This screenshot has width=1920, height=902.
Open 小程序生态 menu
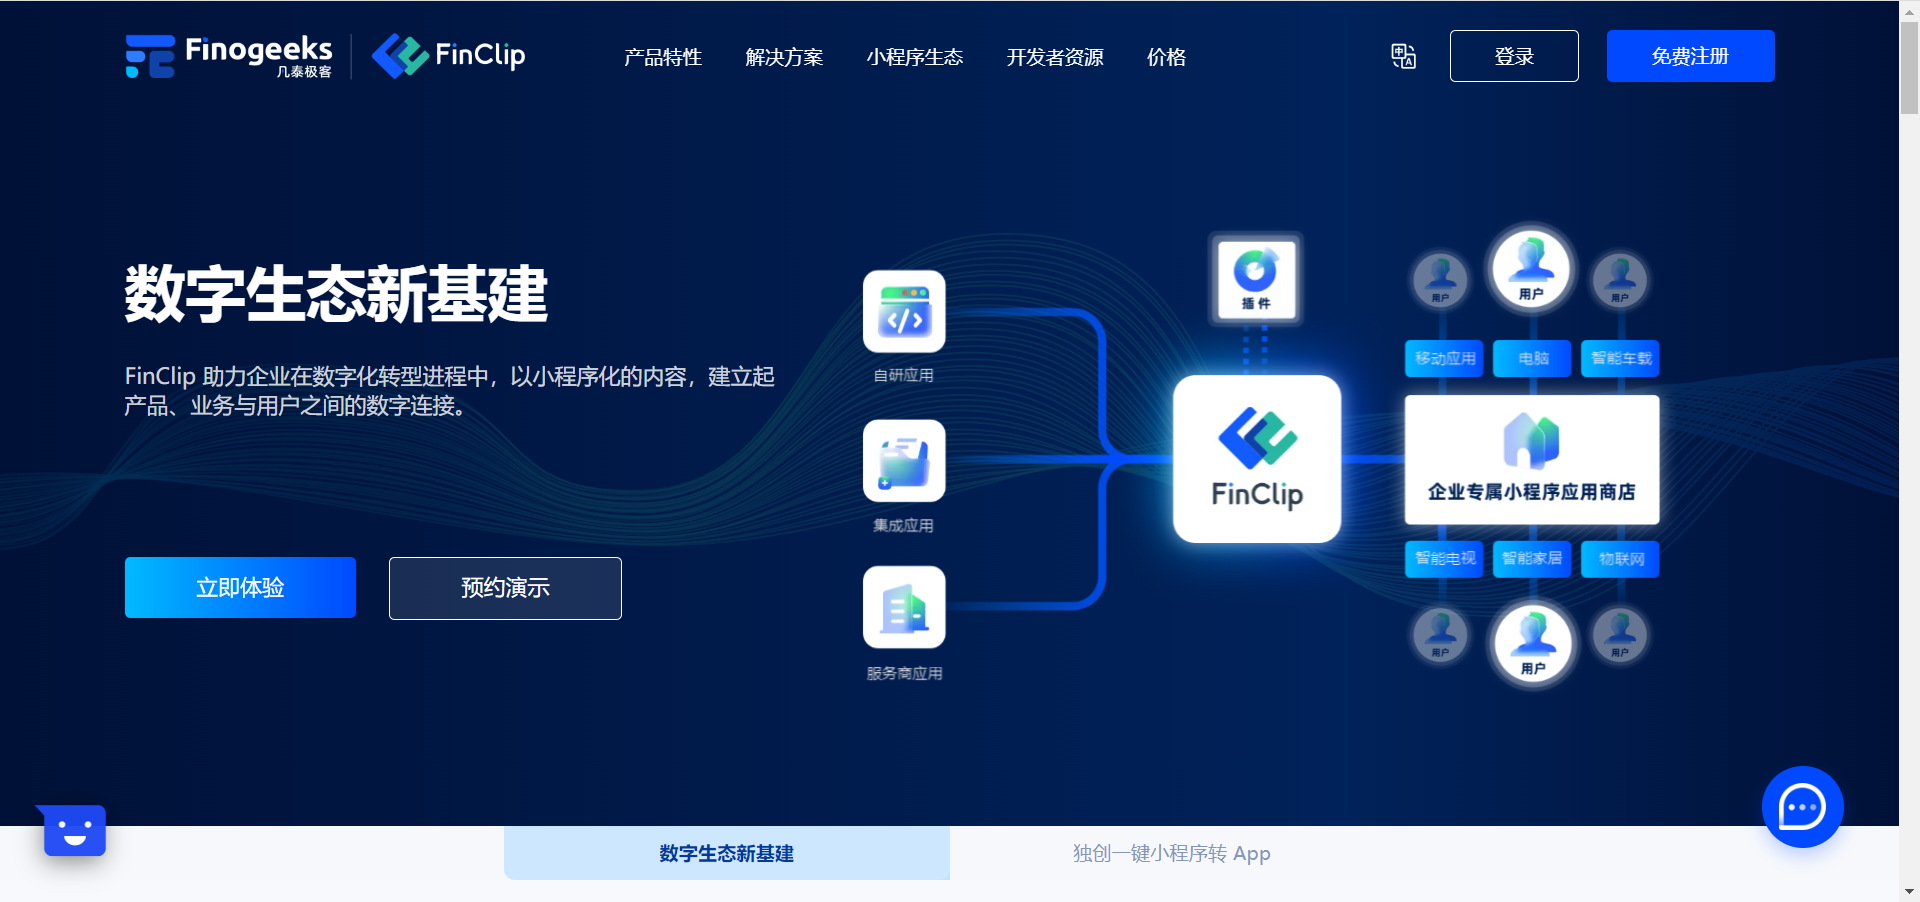pyautogui.click(x=915, y=57)
